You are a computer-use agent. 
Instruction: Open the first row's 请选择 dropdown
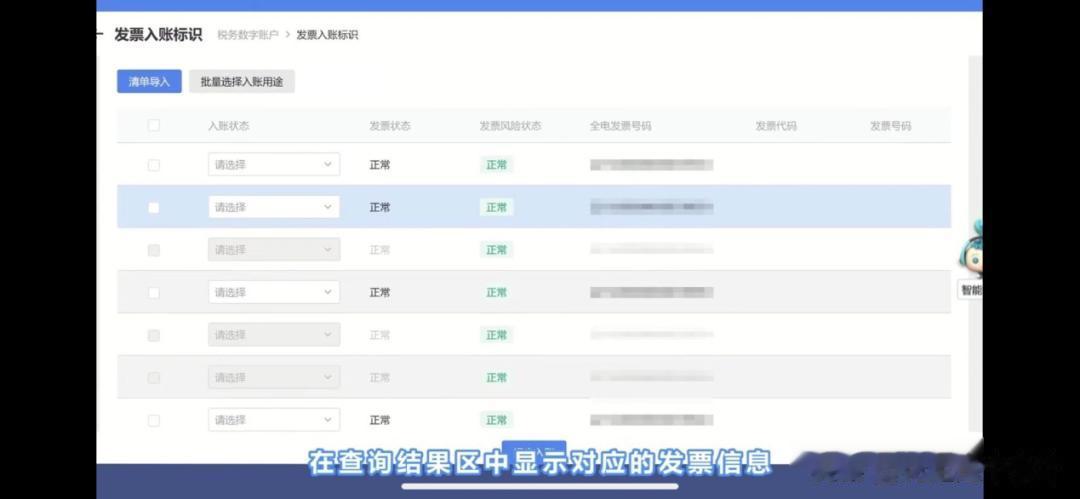274,165
